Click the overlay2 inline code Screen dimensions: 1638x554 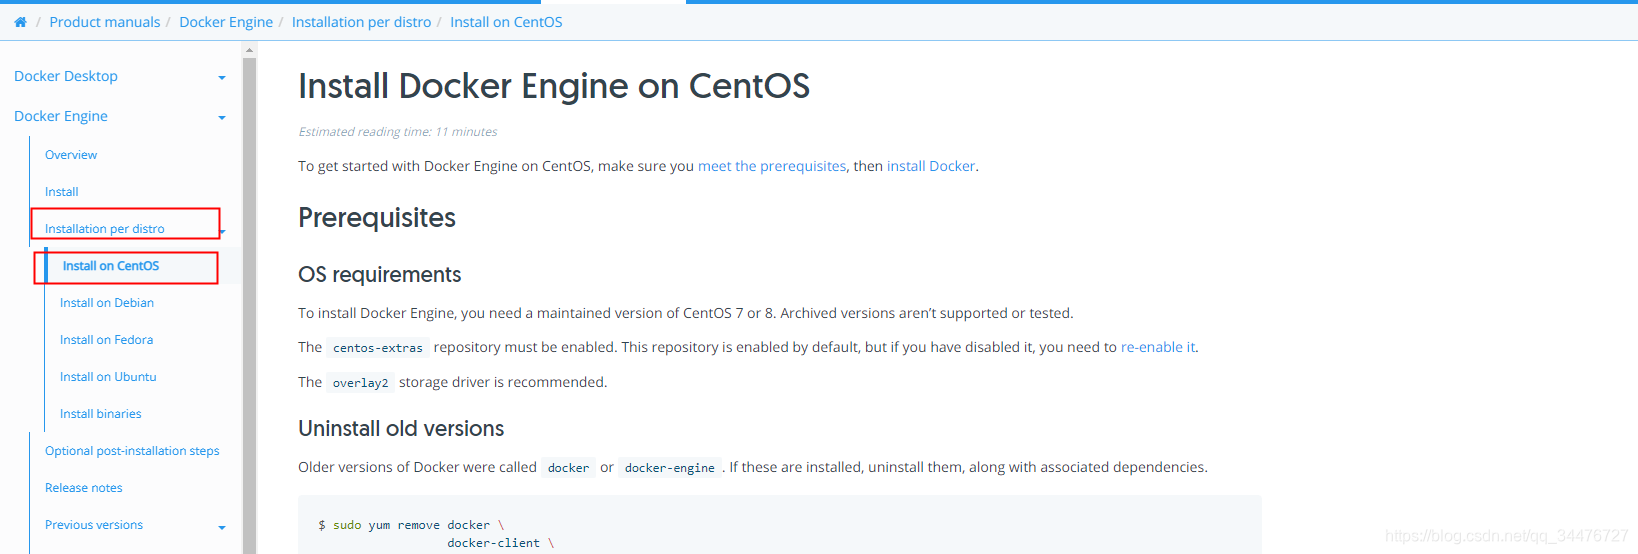[360, 383]
